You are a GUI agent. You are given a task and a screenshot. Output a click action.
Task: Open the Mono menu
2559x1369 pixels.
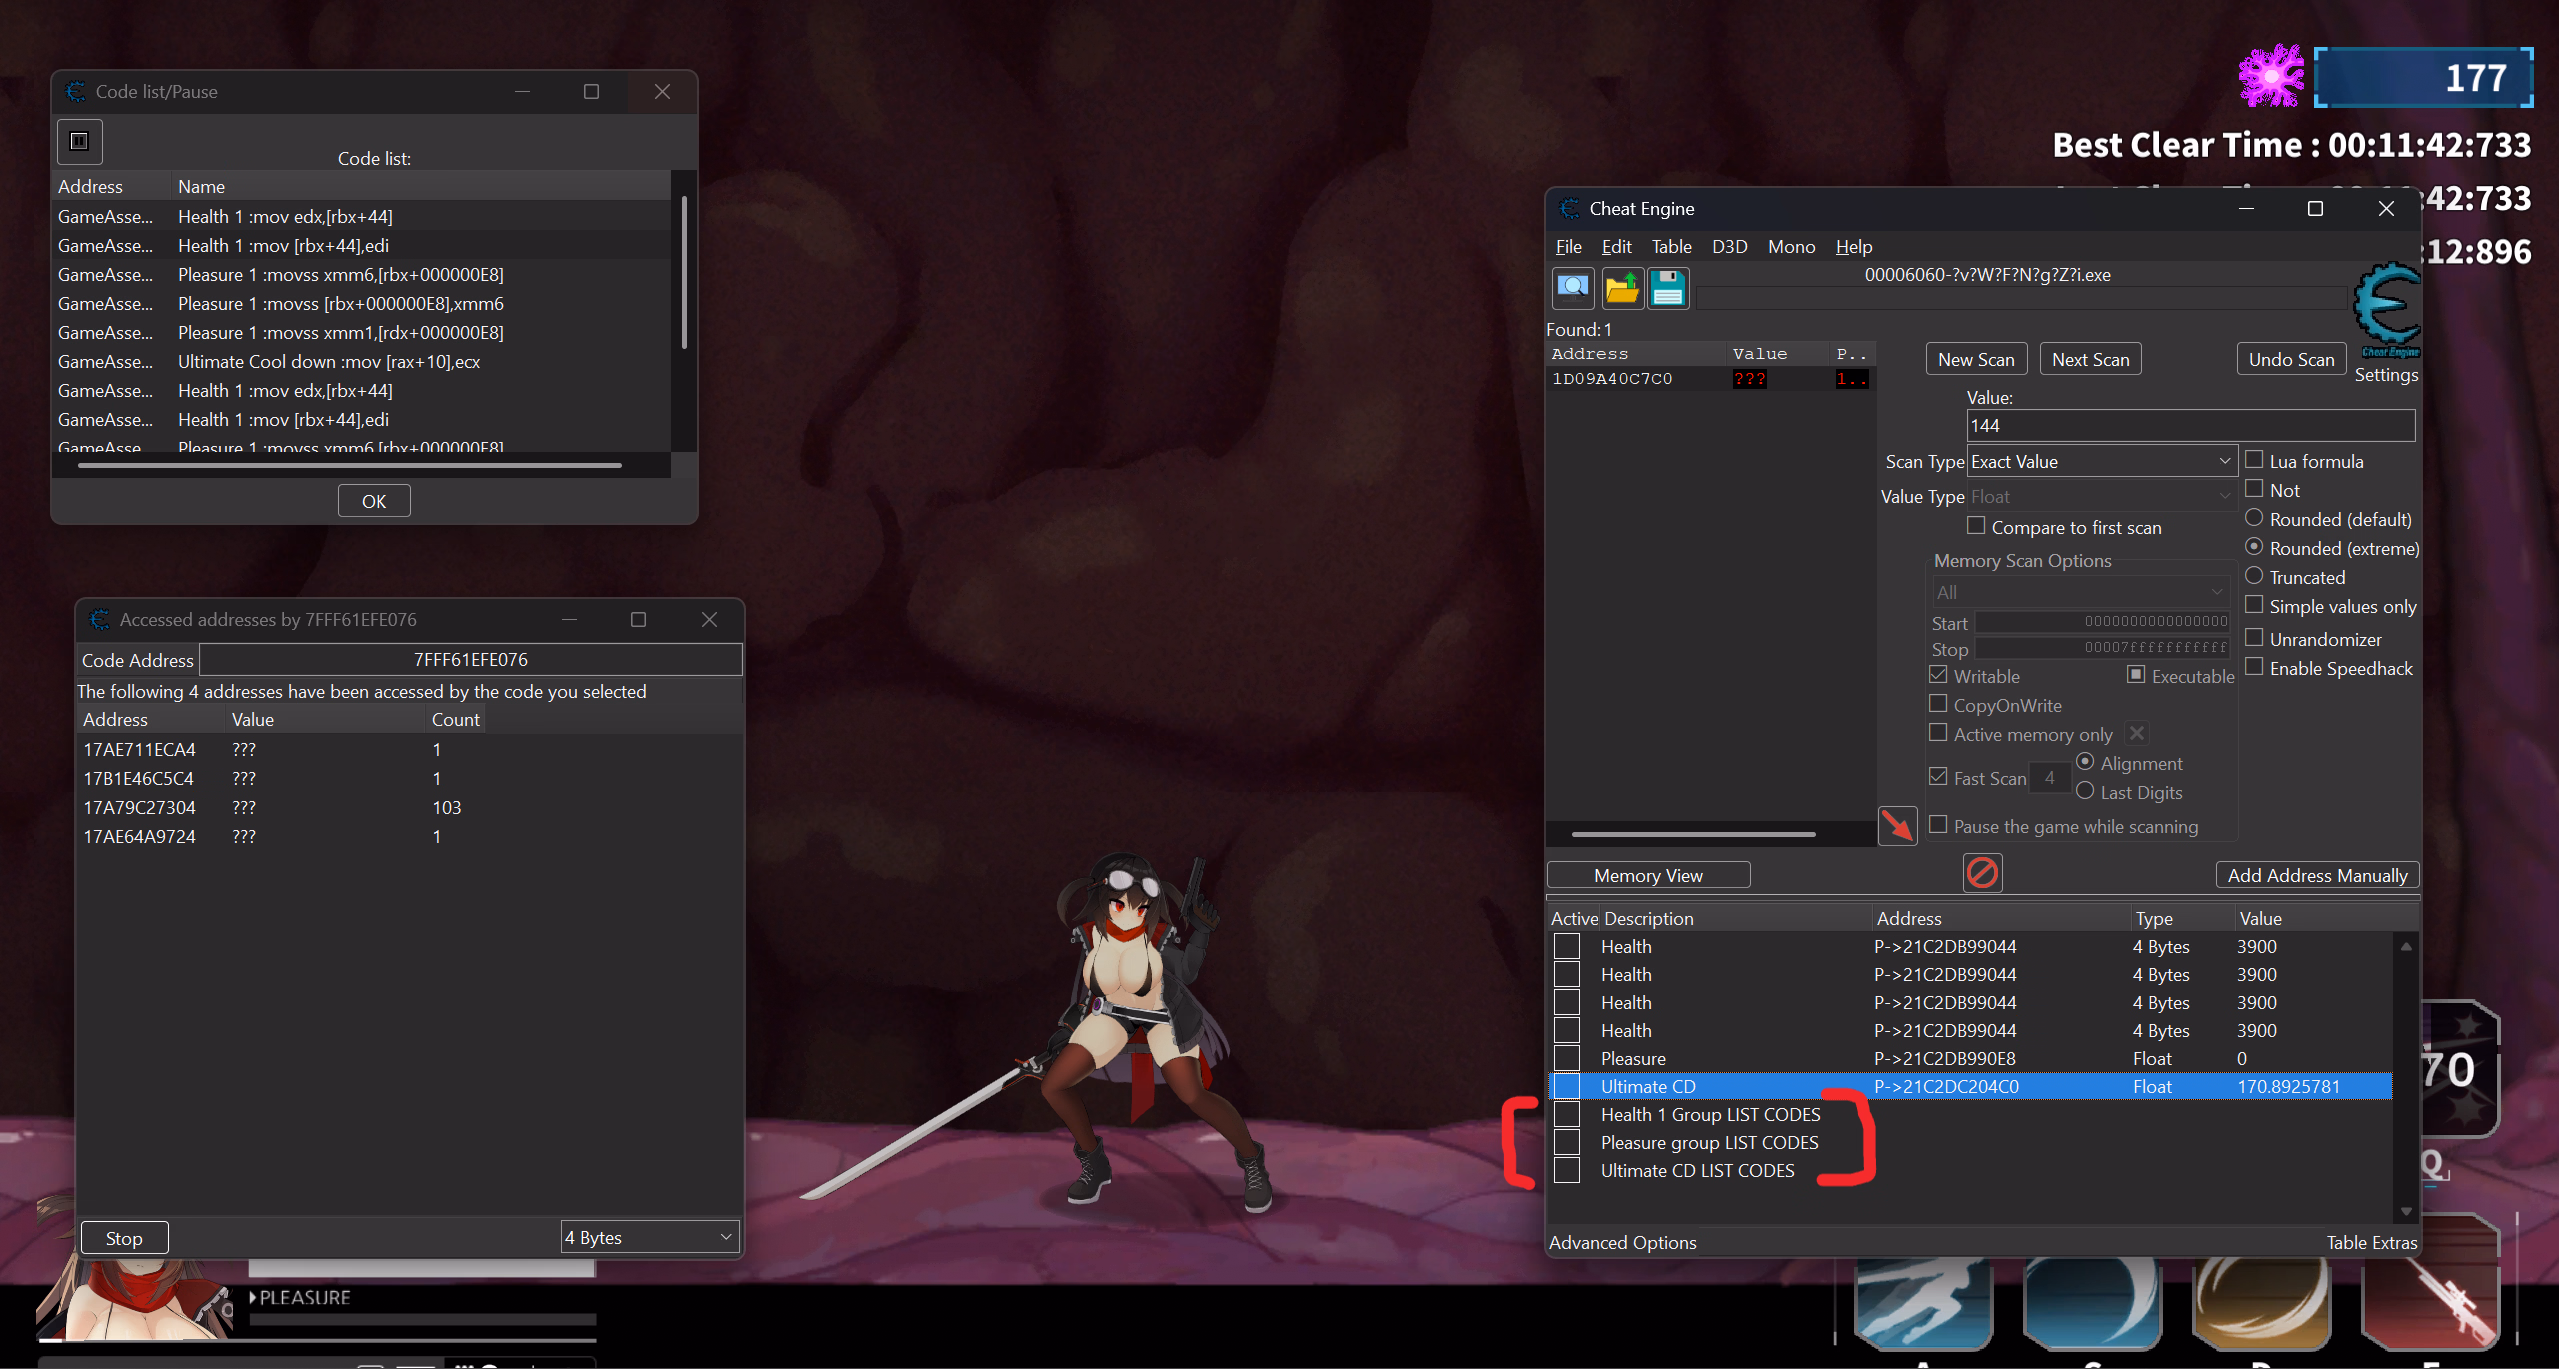click(1791, 247)
